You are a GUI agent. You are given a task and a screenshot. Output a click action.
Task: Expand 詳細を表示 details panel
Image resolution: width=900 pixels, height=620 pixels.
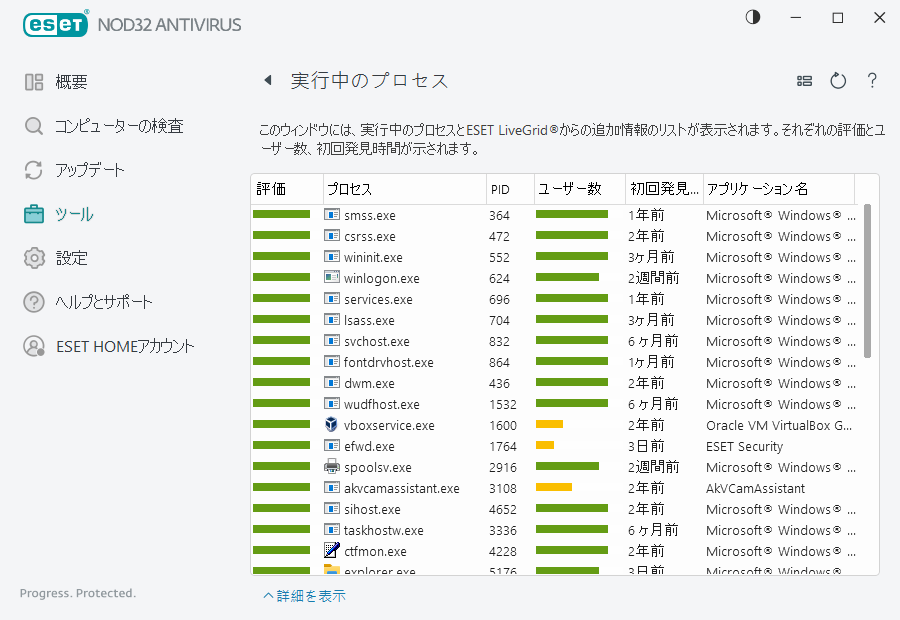point(305,596)
